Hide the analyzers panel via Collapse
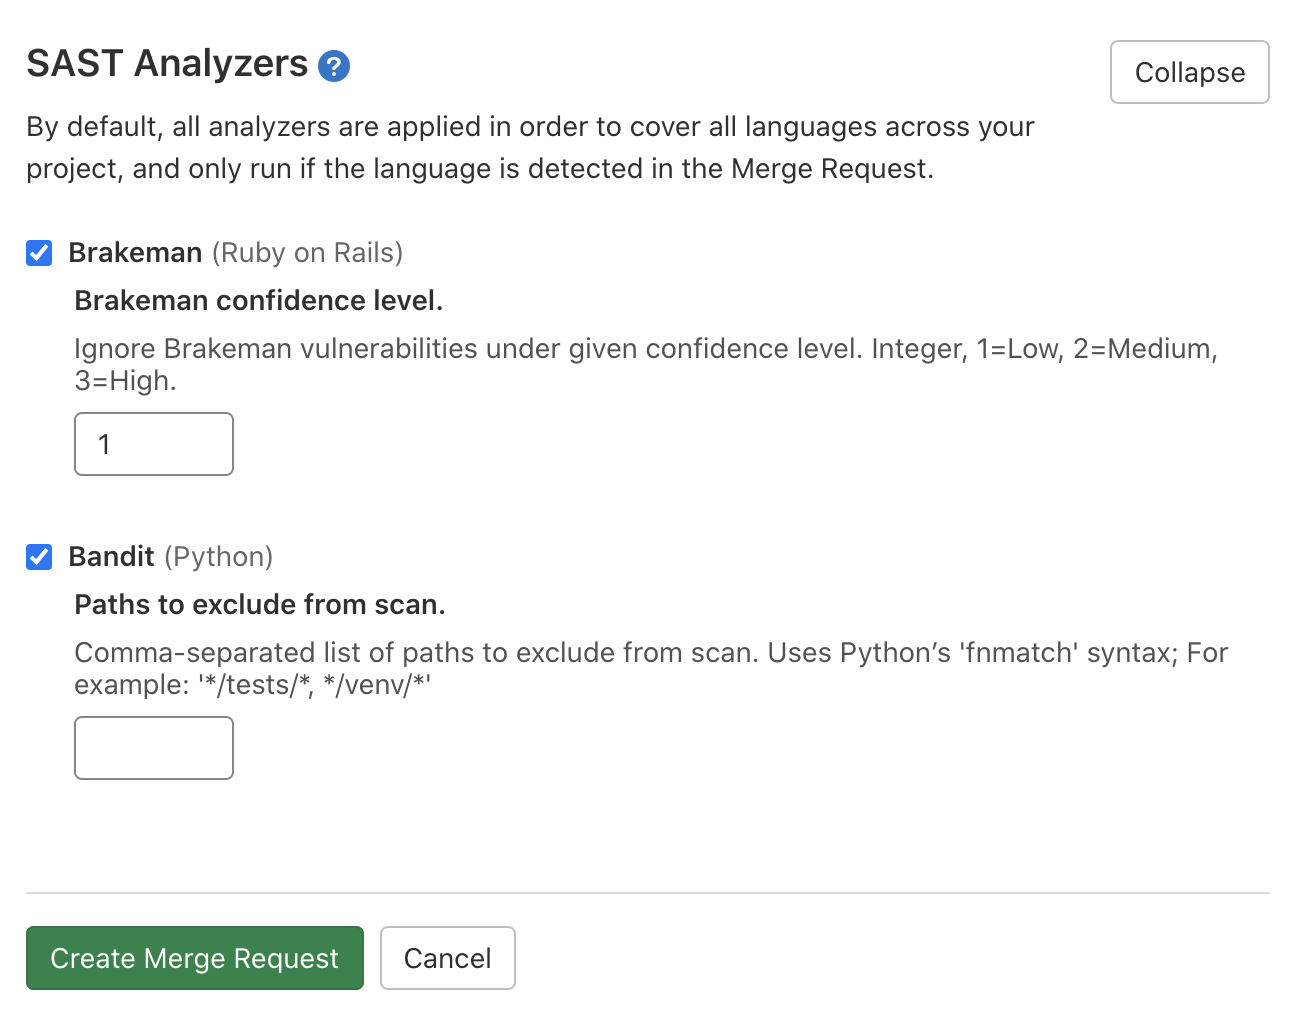This screenshot has width=1298, height=1016. pos(1189,72)
